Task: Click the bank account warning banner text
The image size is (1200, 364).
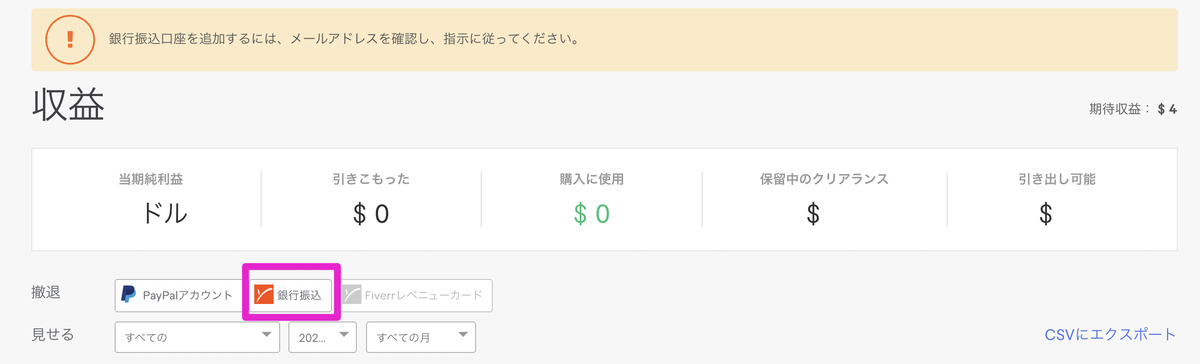Action: [345, 41]
